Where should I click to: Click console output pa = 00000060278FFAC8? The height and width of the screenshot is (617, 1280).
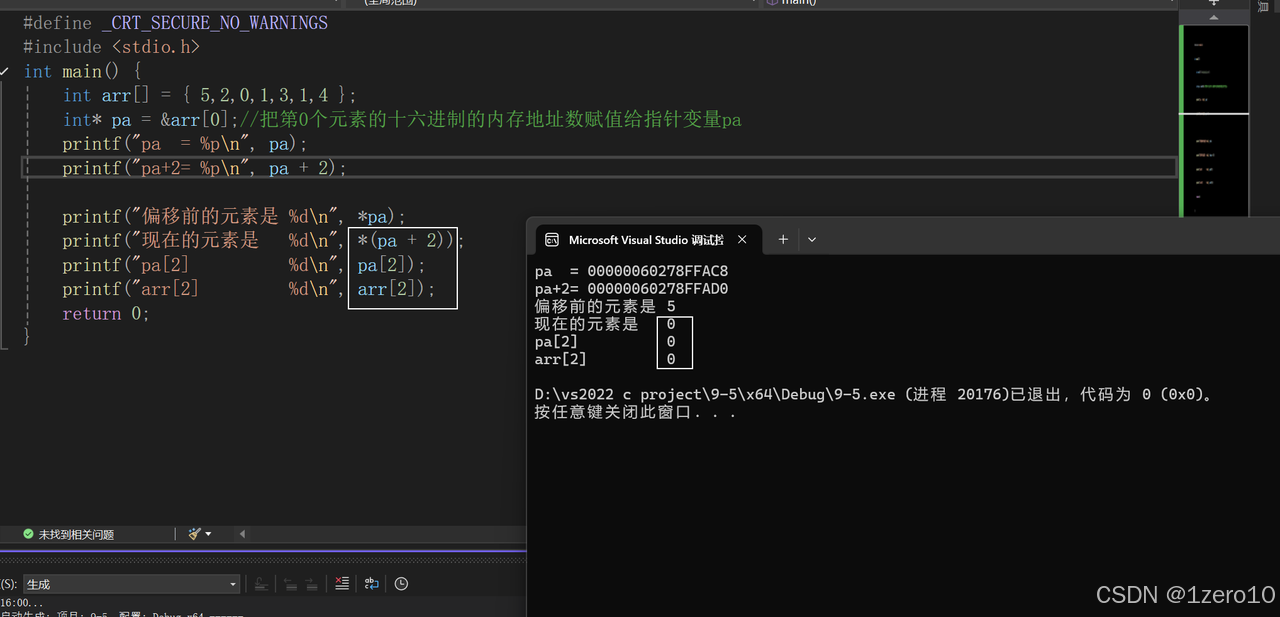(632, 271)
